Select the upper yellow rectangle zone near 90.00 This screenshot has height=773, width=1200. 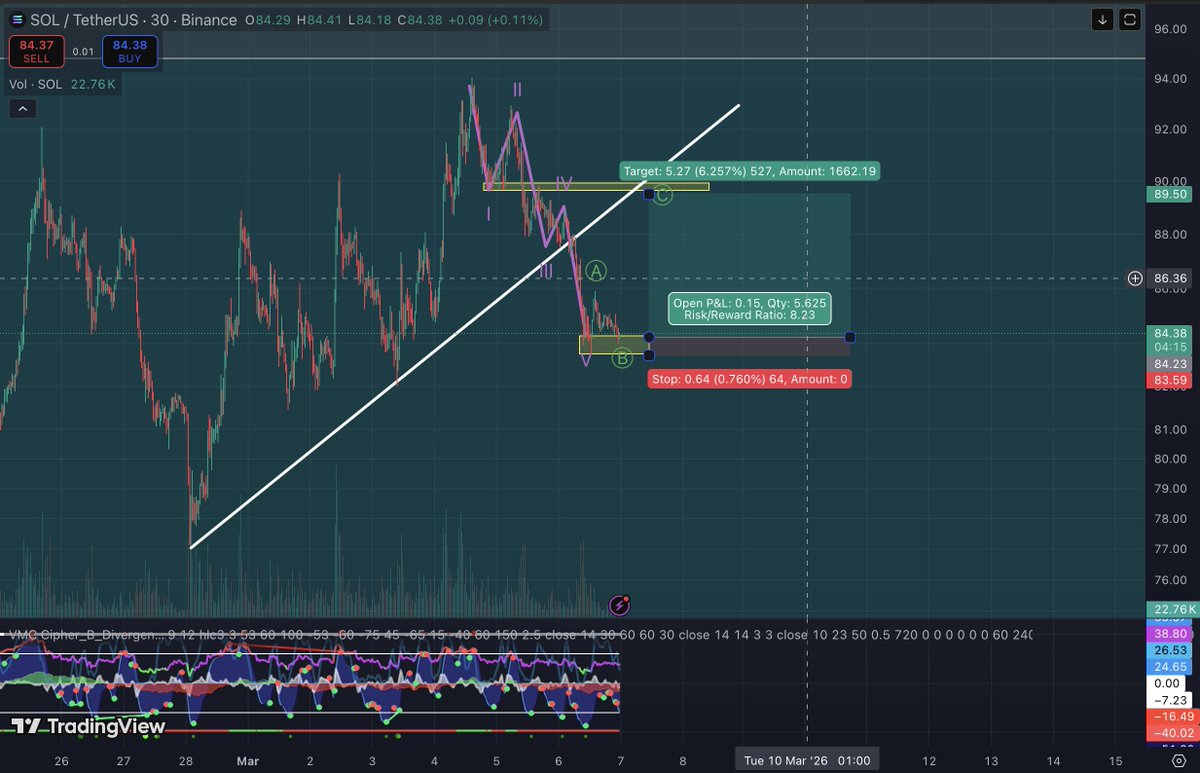596,186
